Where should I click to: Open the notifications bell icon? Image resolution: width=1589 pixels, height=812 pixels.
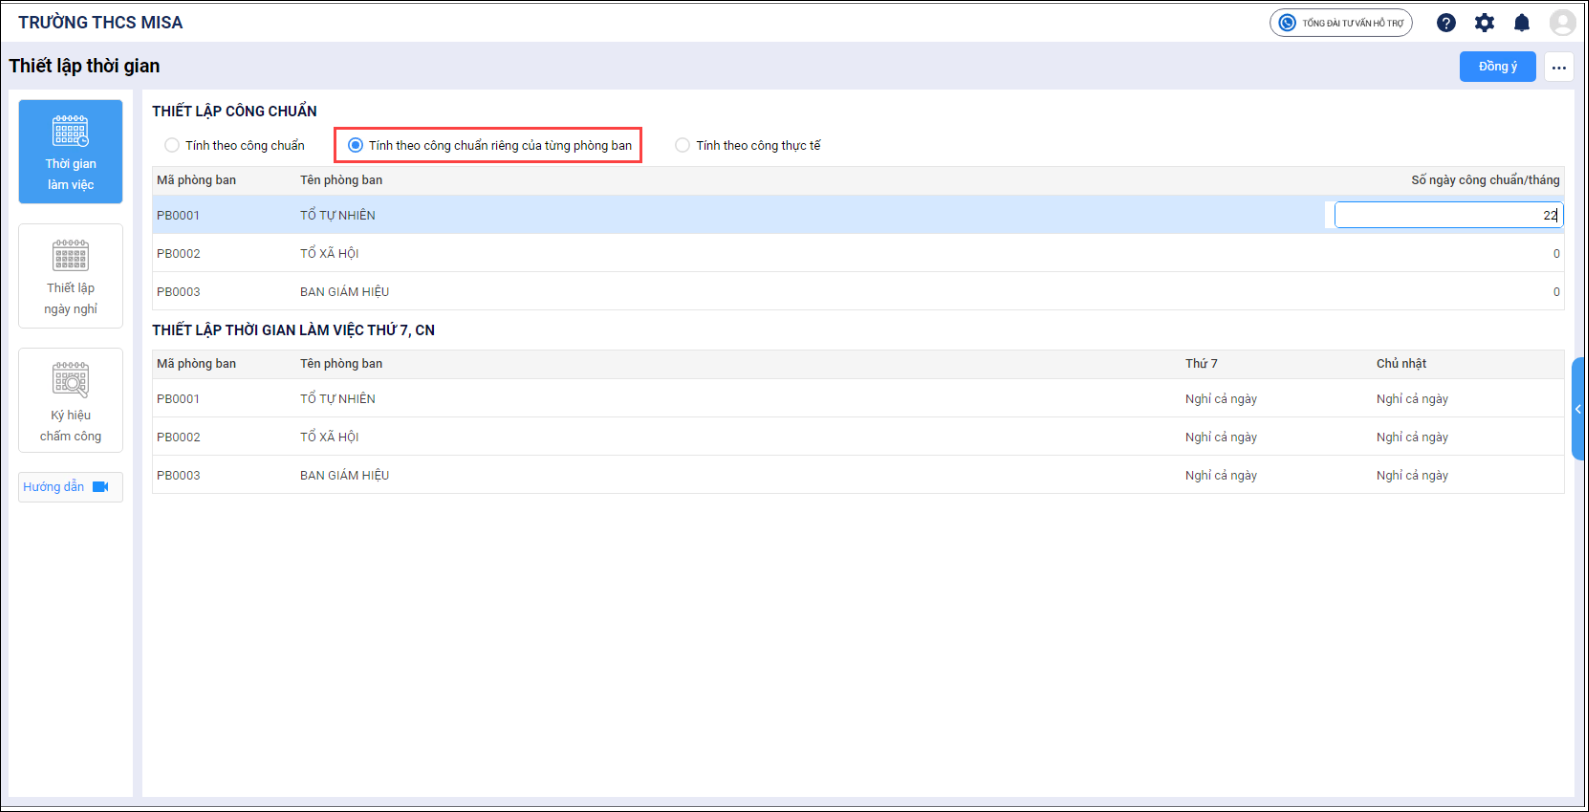[1522, 23]
